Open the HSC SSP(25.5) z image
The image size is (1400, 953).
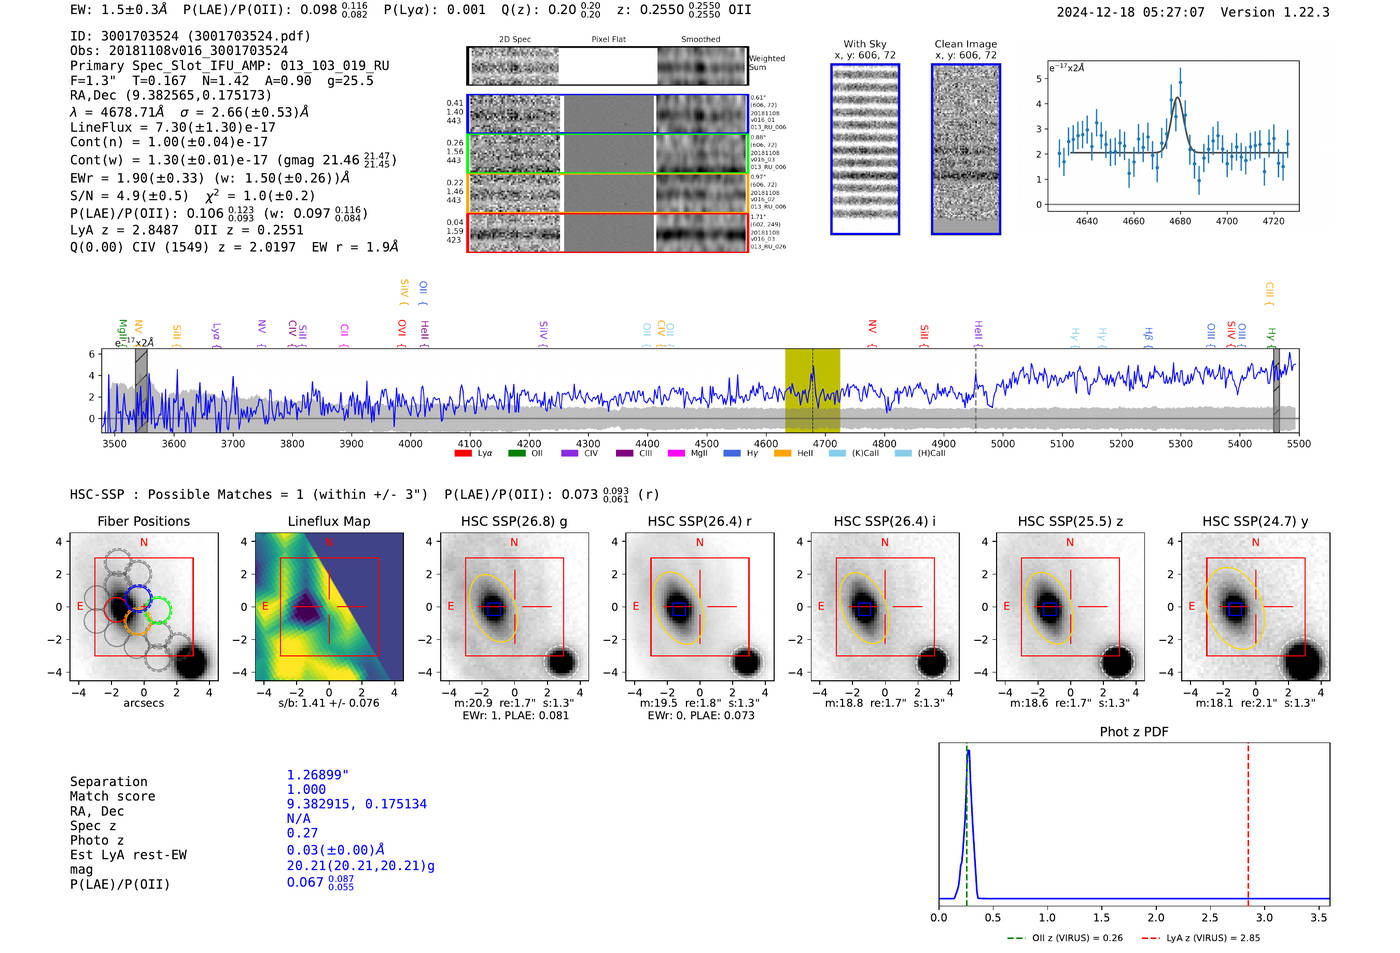pos(1070,606)
